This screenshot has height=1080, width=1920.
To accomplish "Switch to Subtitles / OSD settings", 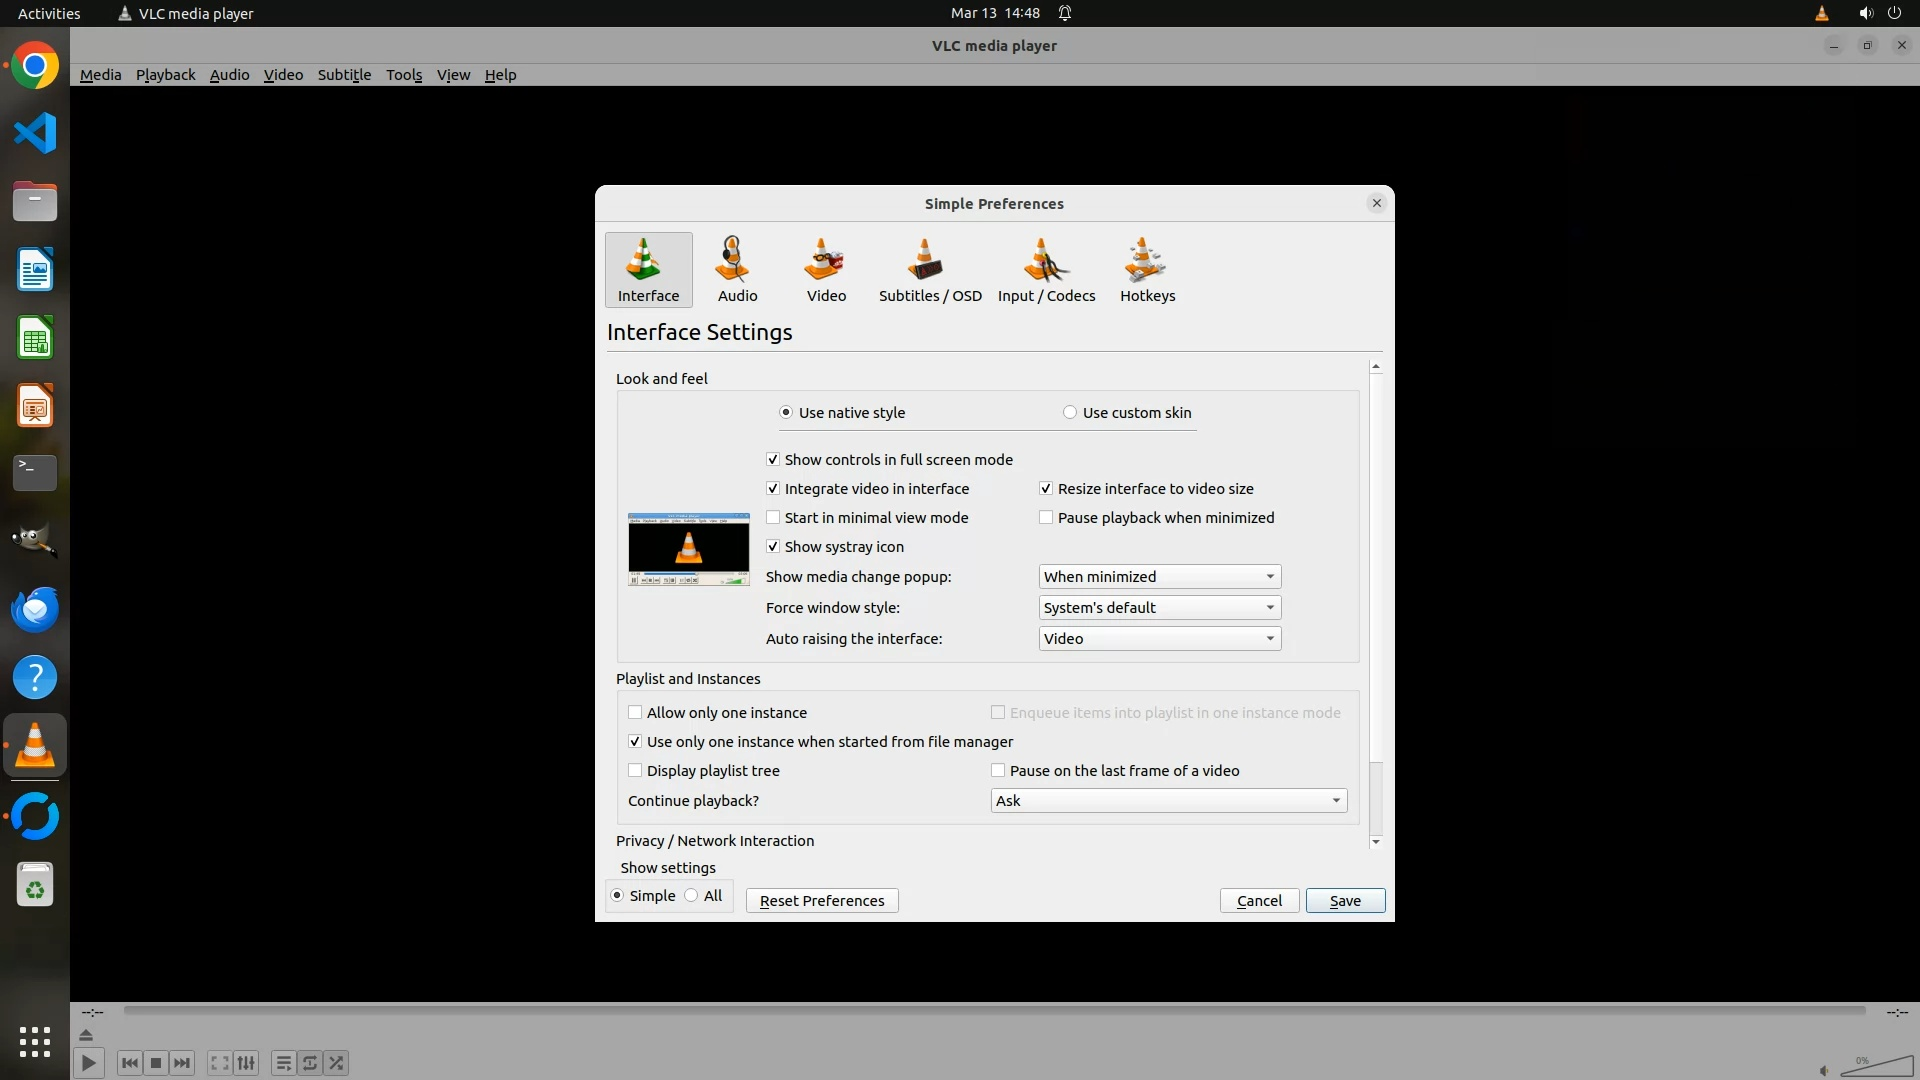I will coord(929,270).
